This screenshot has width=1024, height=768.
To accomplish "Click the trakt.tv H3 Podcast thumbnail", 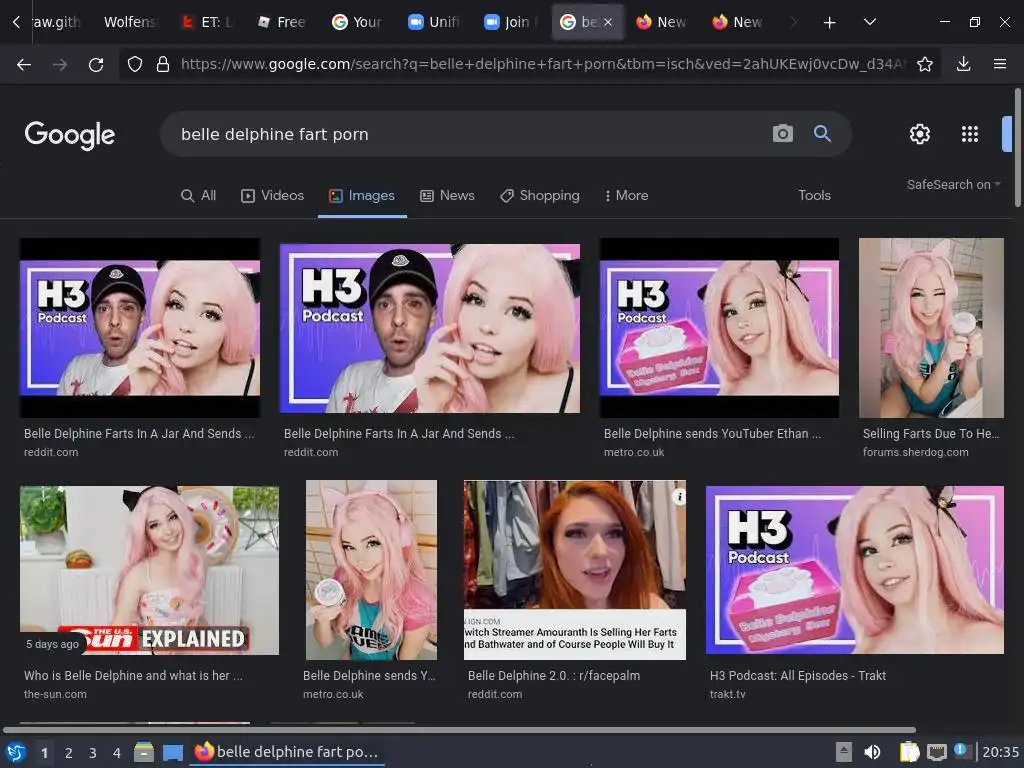I will [x=854, y=569].
